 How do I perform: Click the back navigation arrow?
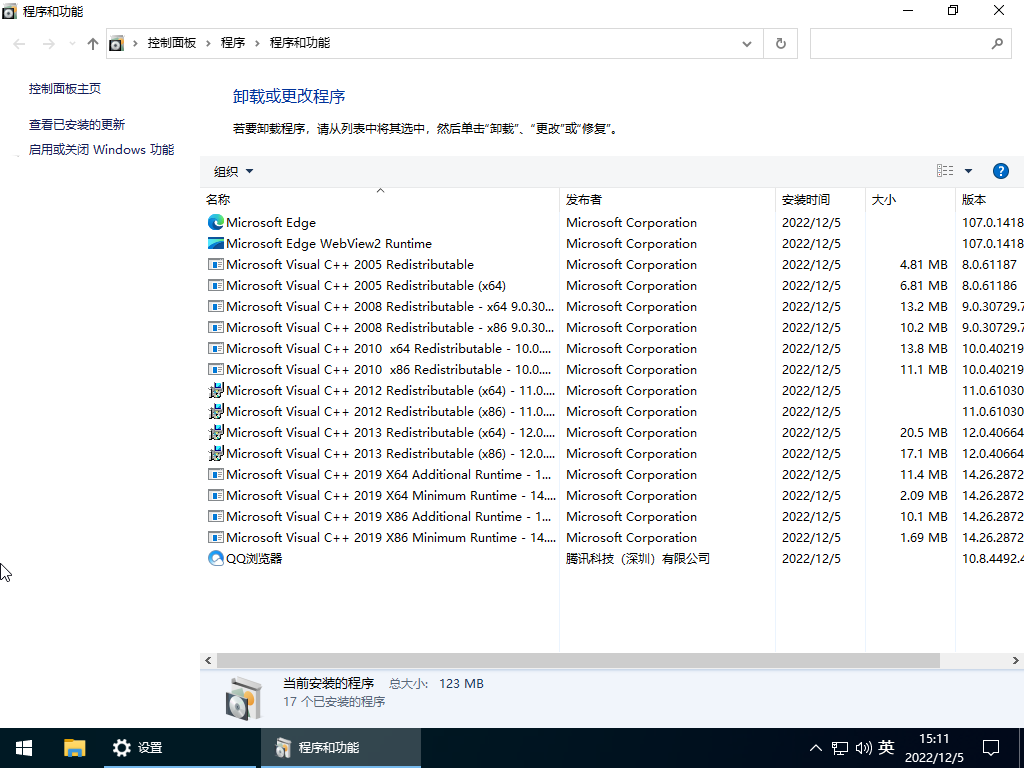(19, 44)
